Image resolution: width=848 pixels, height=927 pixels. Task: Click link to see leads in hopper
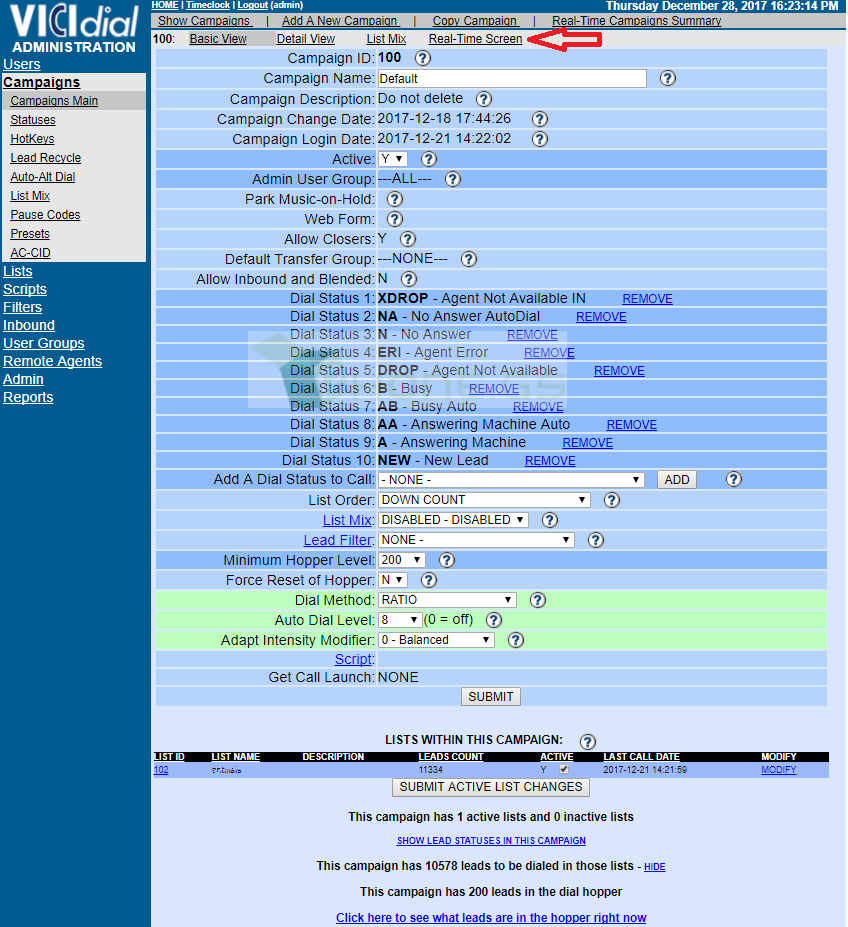(491, 918)
